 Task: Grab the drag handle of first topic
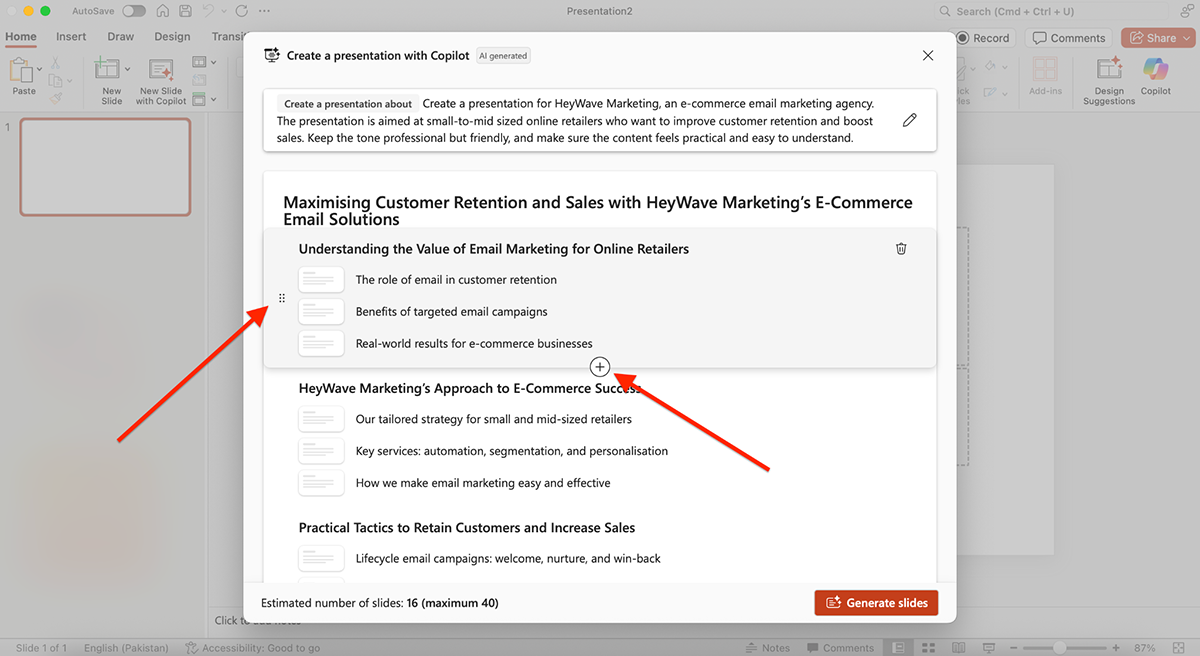[281, 298]
